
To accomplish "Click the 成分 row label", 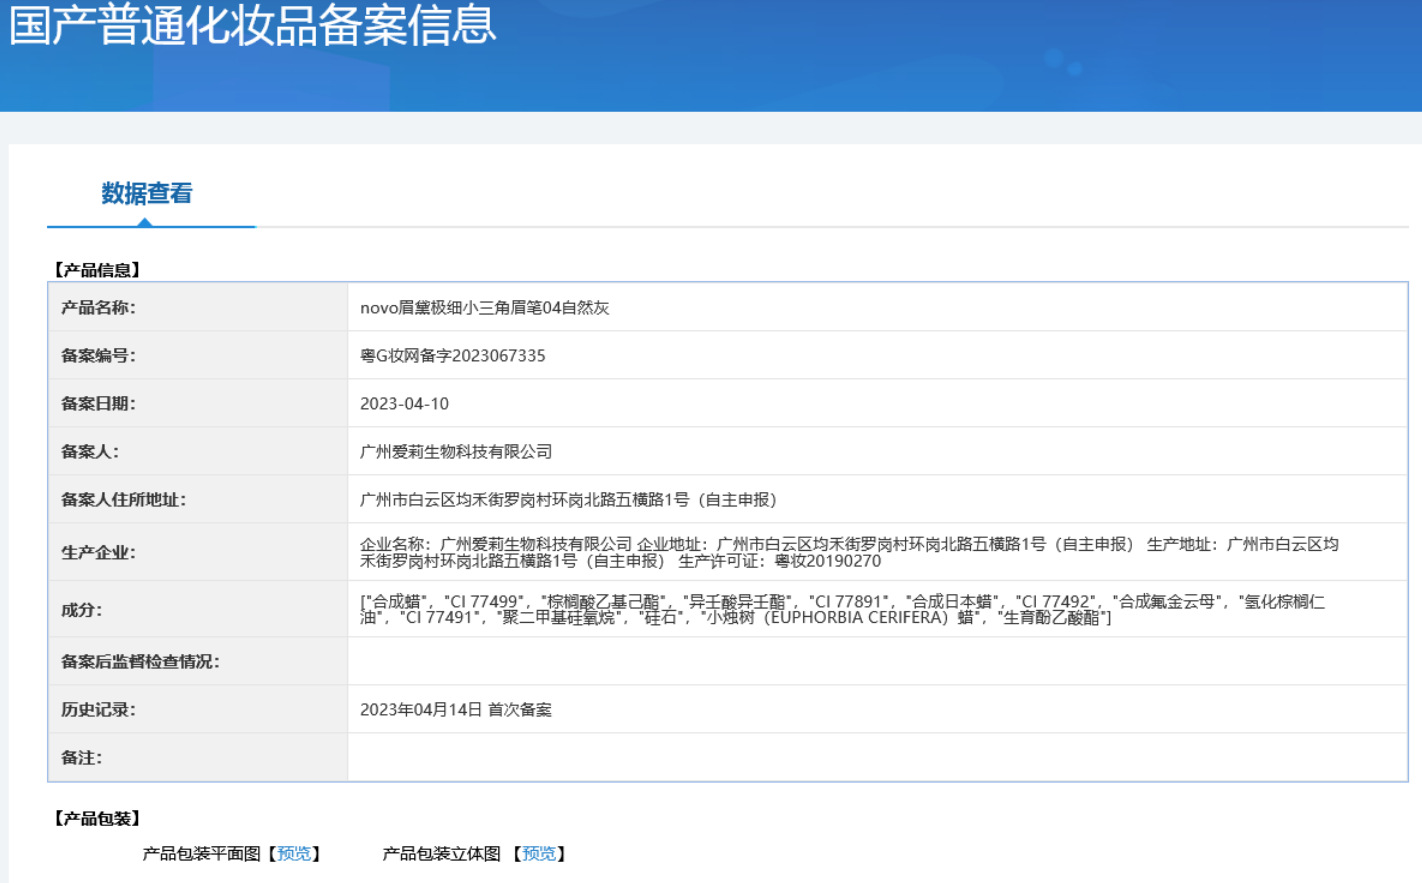I will 82,610.
